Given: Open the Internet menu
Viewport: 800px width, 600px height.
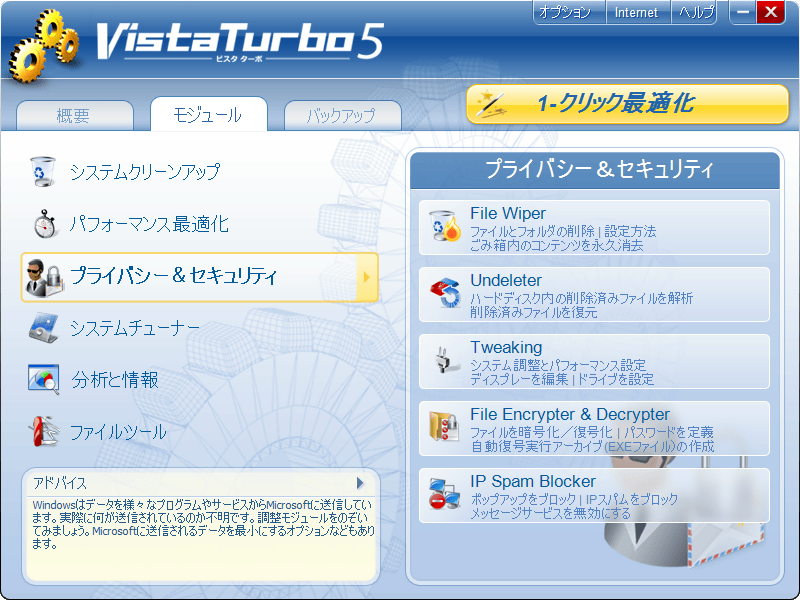Looking at the screenshot, I should (x=638, y=12).
